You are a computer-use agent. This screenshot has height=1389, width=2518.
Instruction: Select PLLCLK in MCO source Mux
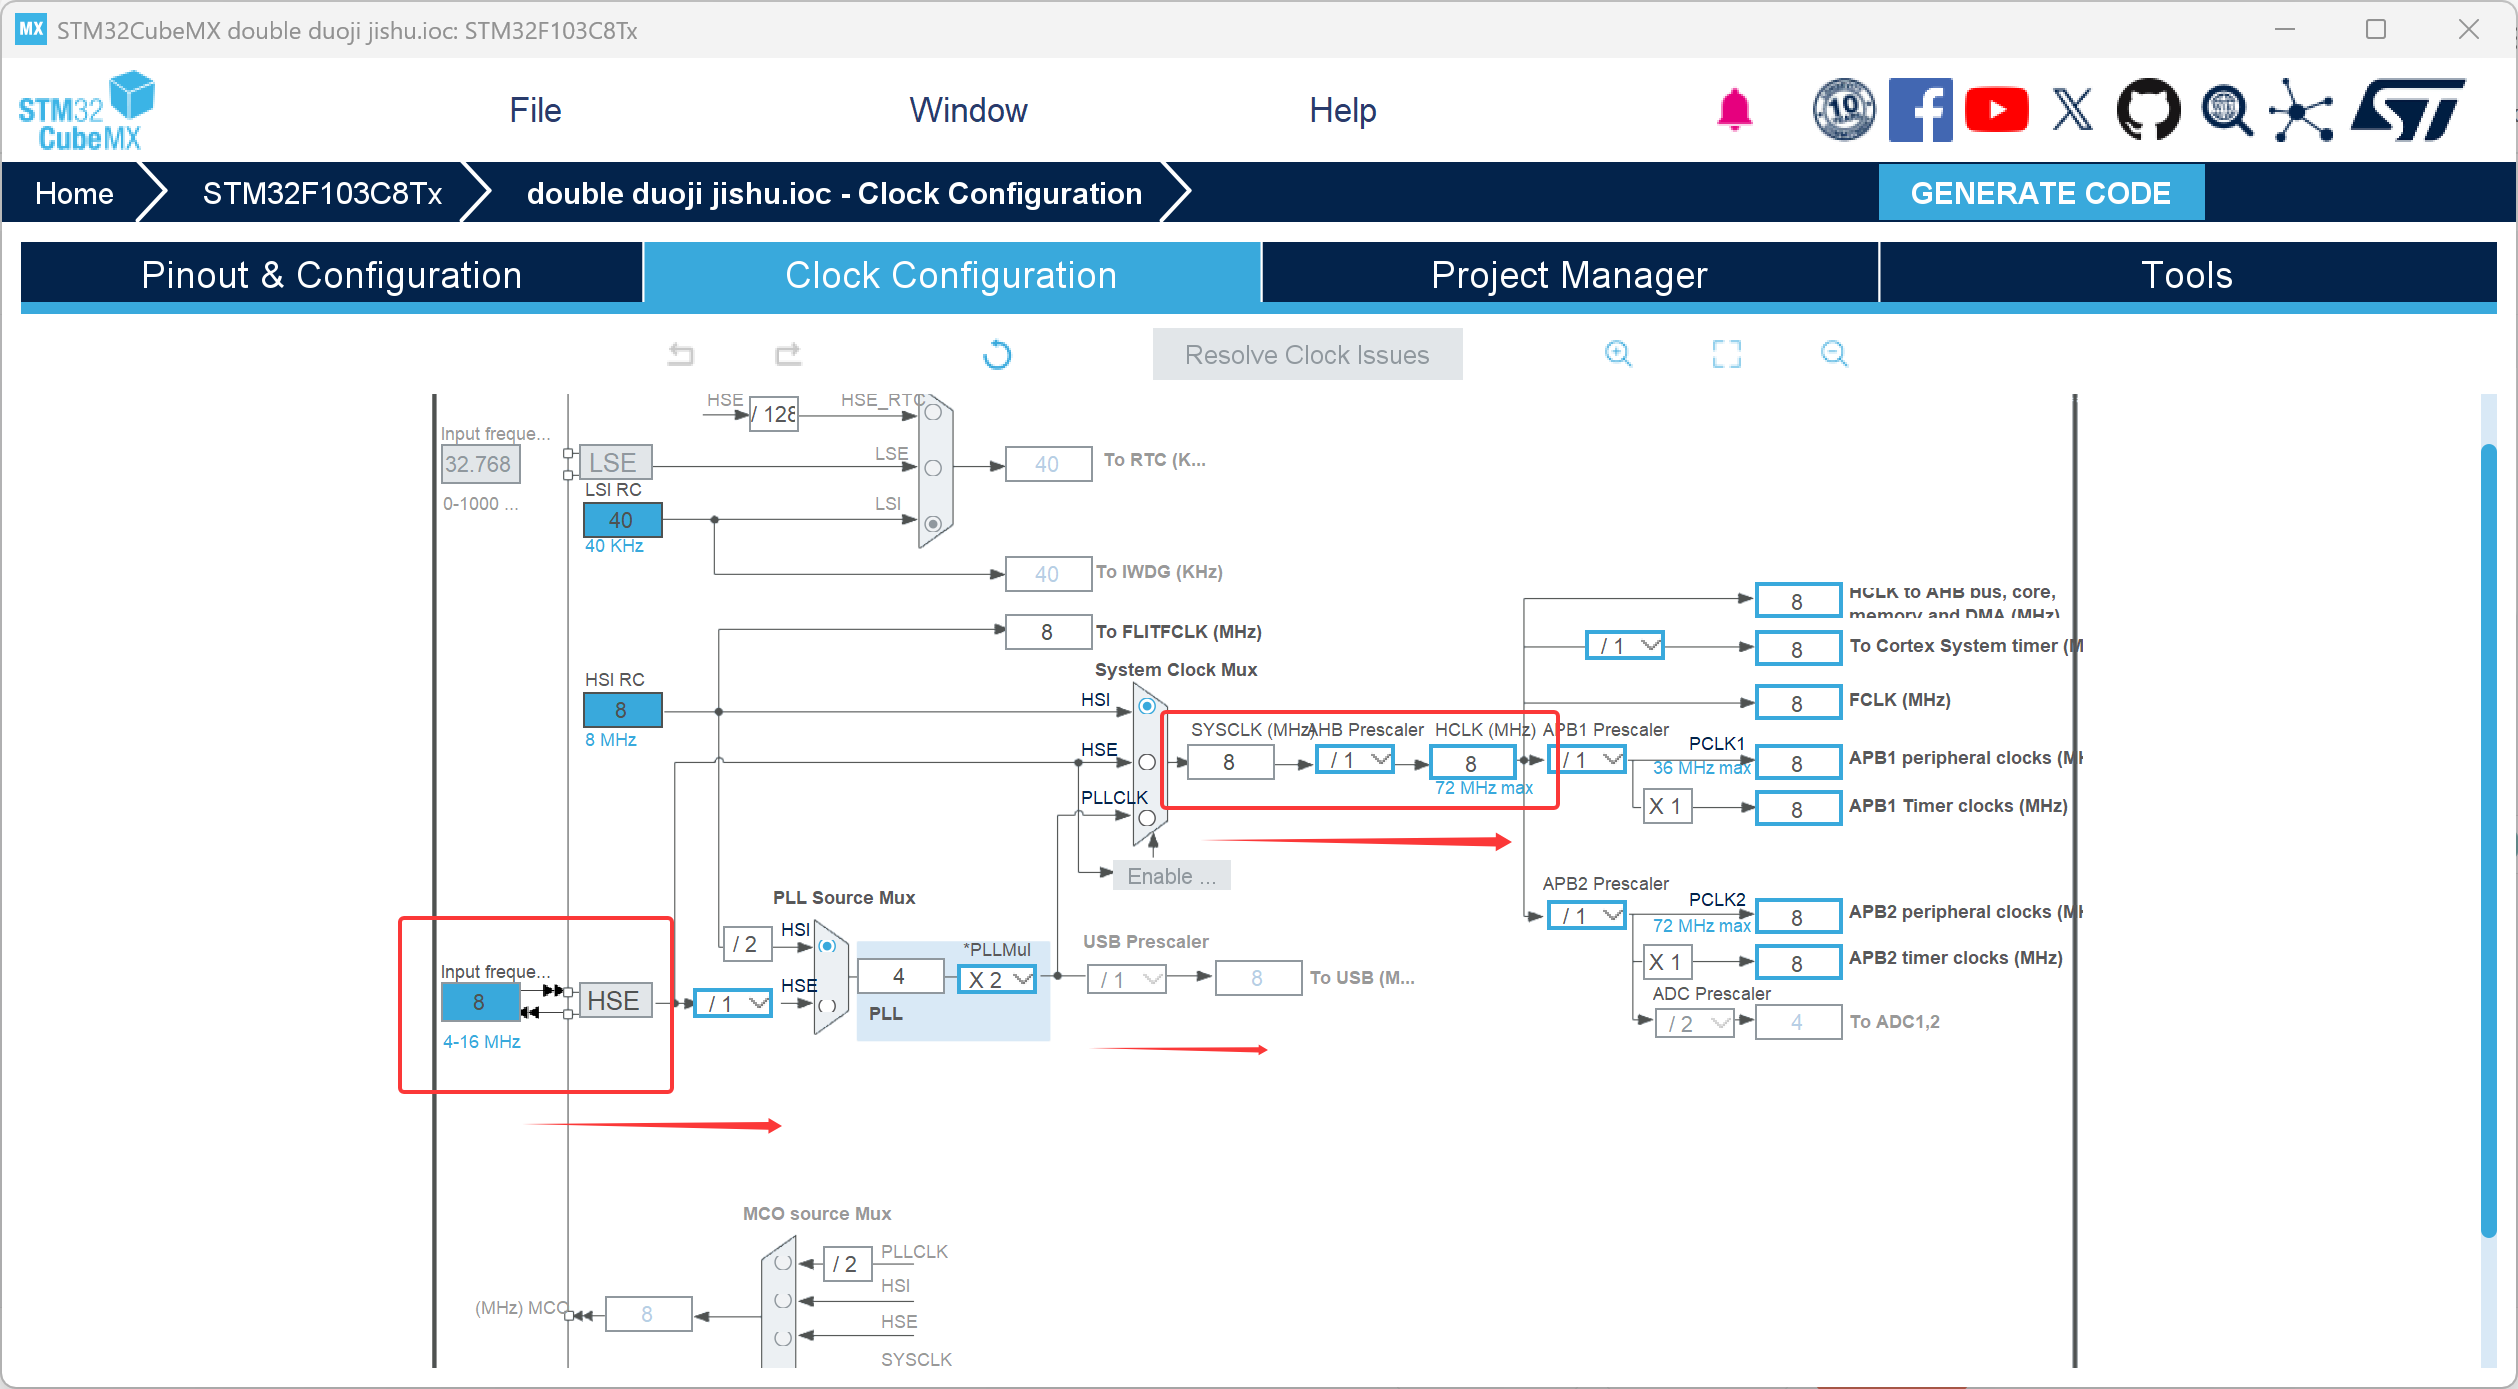pyautogui.click(x=783, y=1263)
